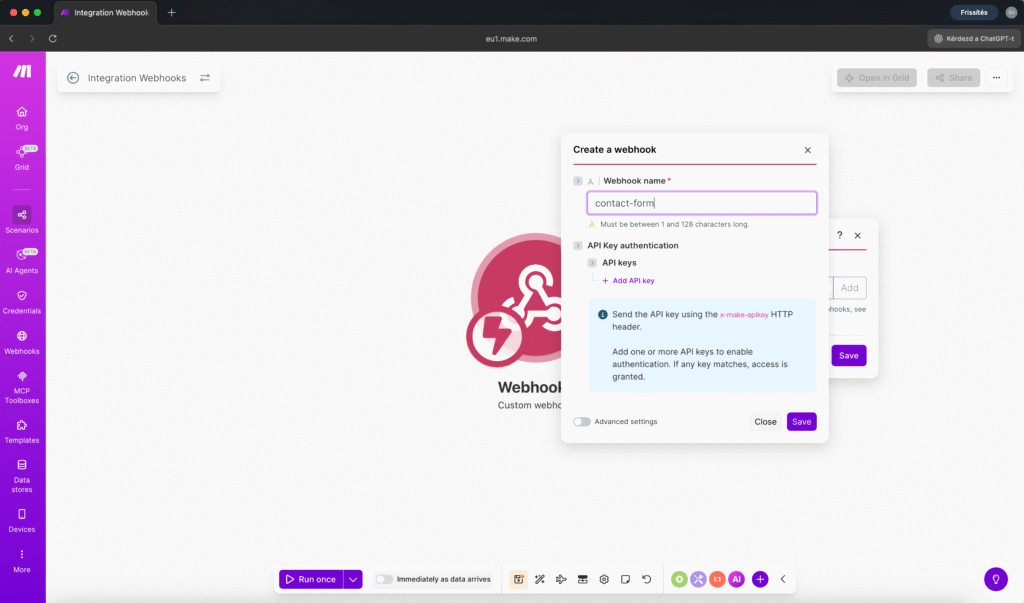Select the Credentials sidebar icon
Viewport: 1024px width, 603px height.
[x=21, y=302]
